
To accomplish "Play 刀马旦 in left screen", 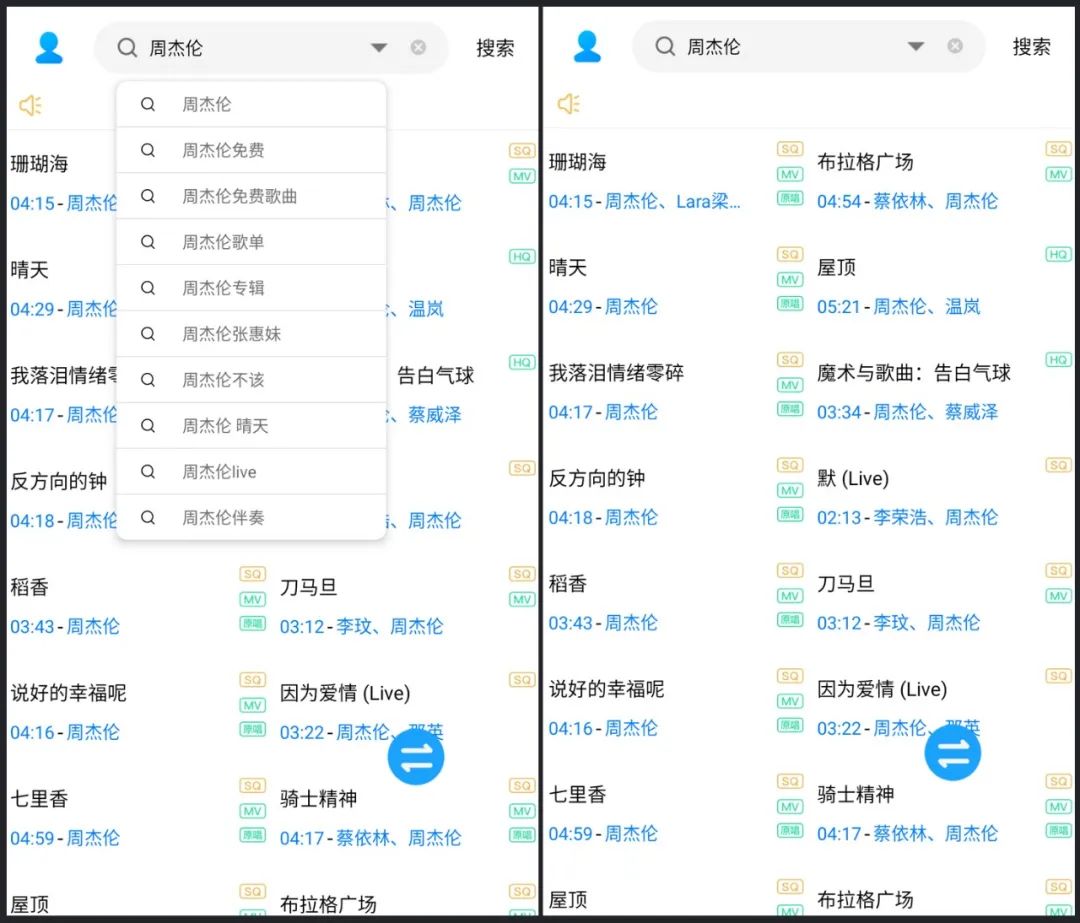I will (309, 587).
